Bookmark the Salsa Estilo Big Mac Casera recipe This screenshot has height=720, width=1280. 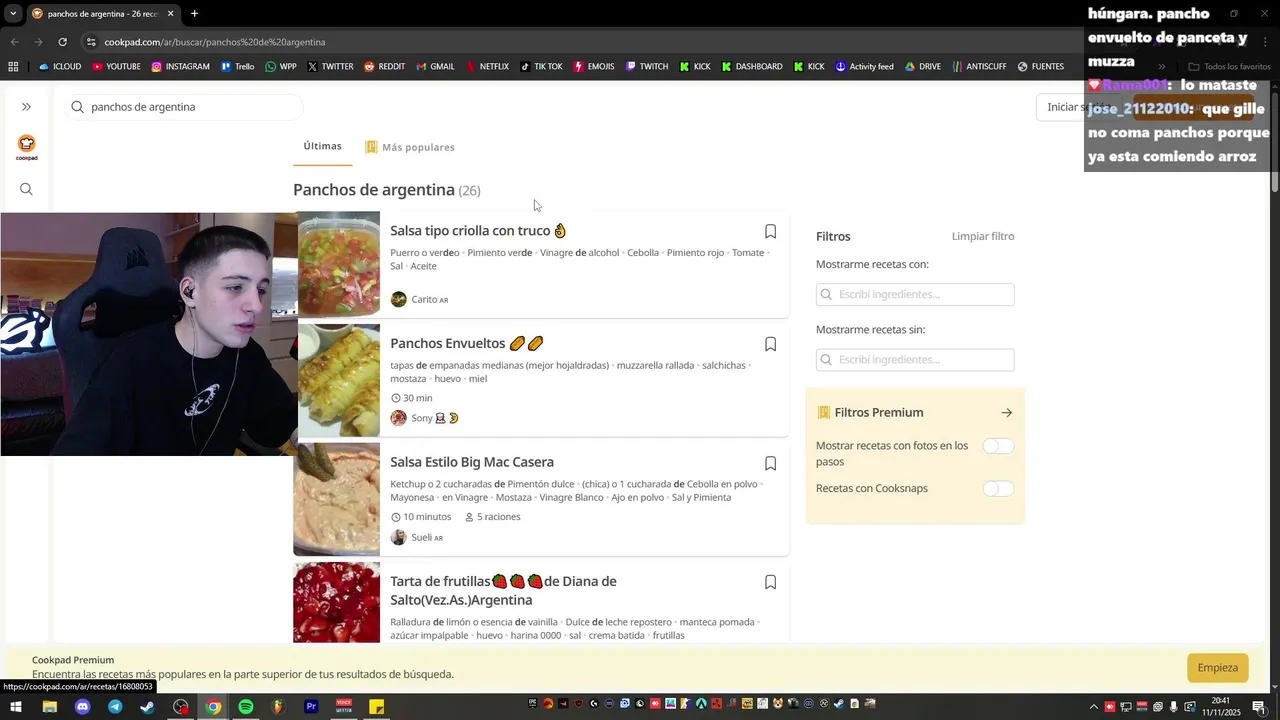[x=770, y=463]
